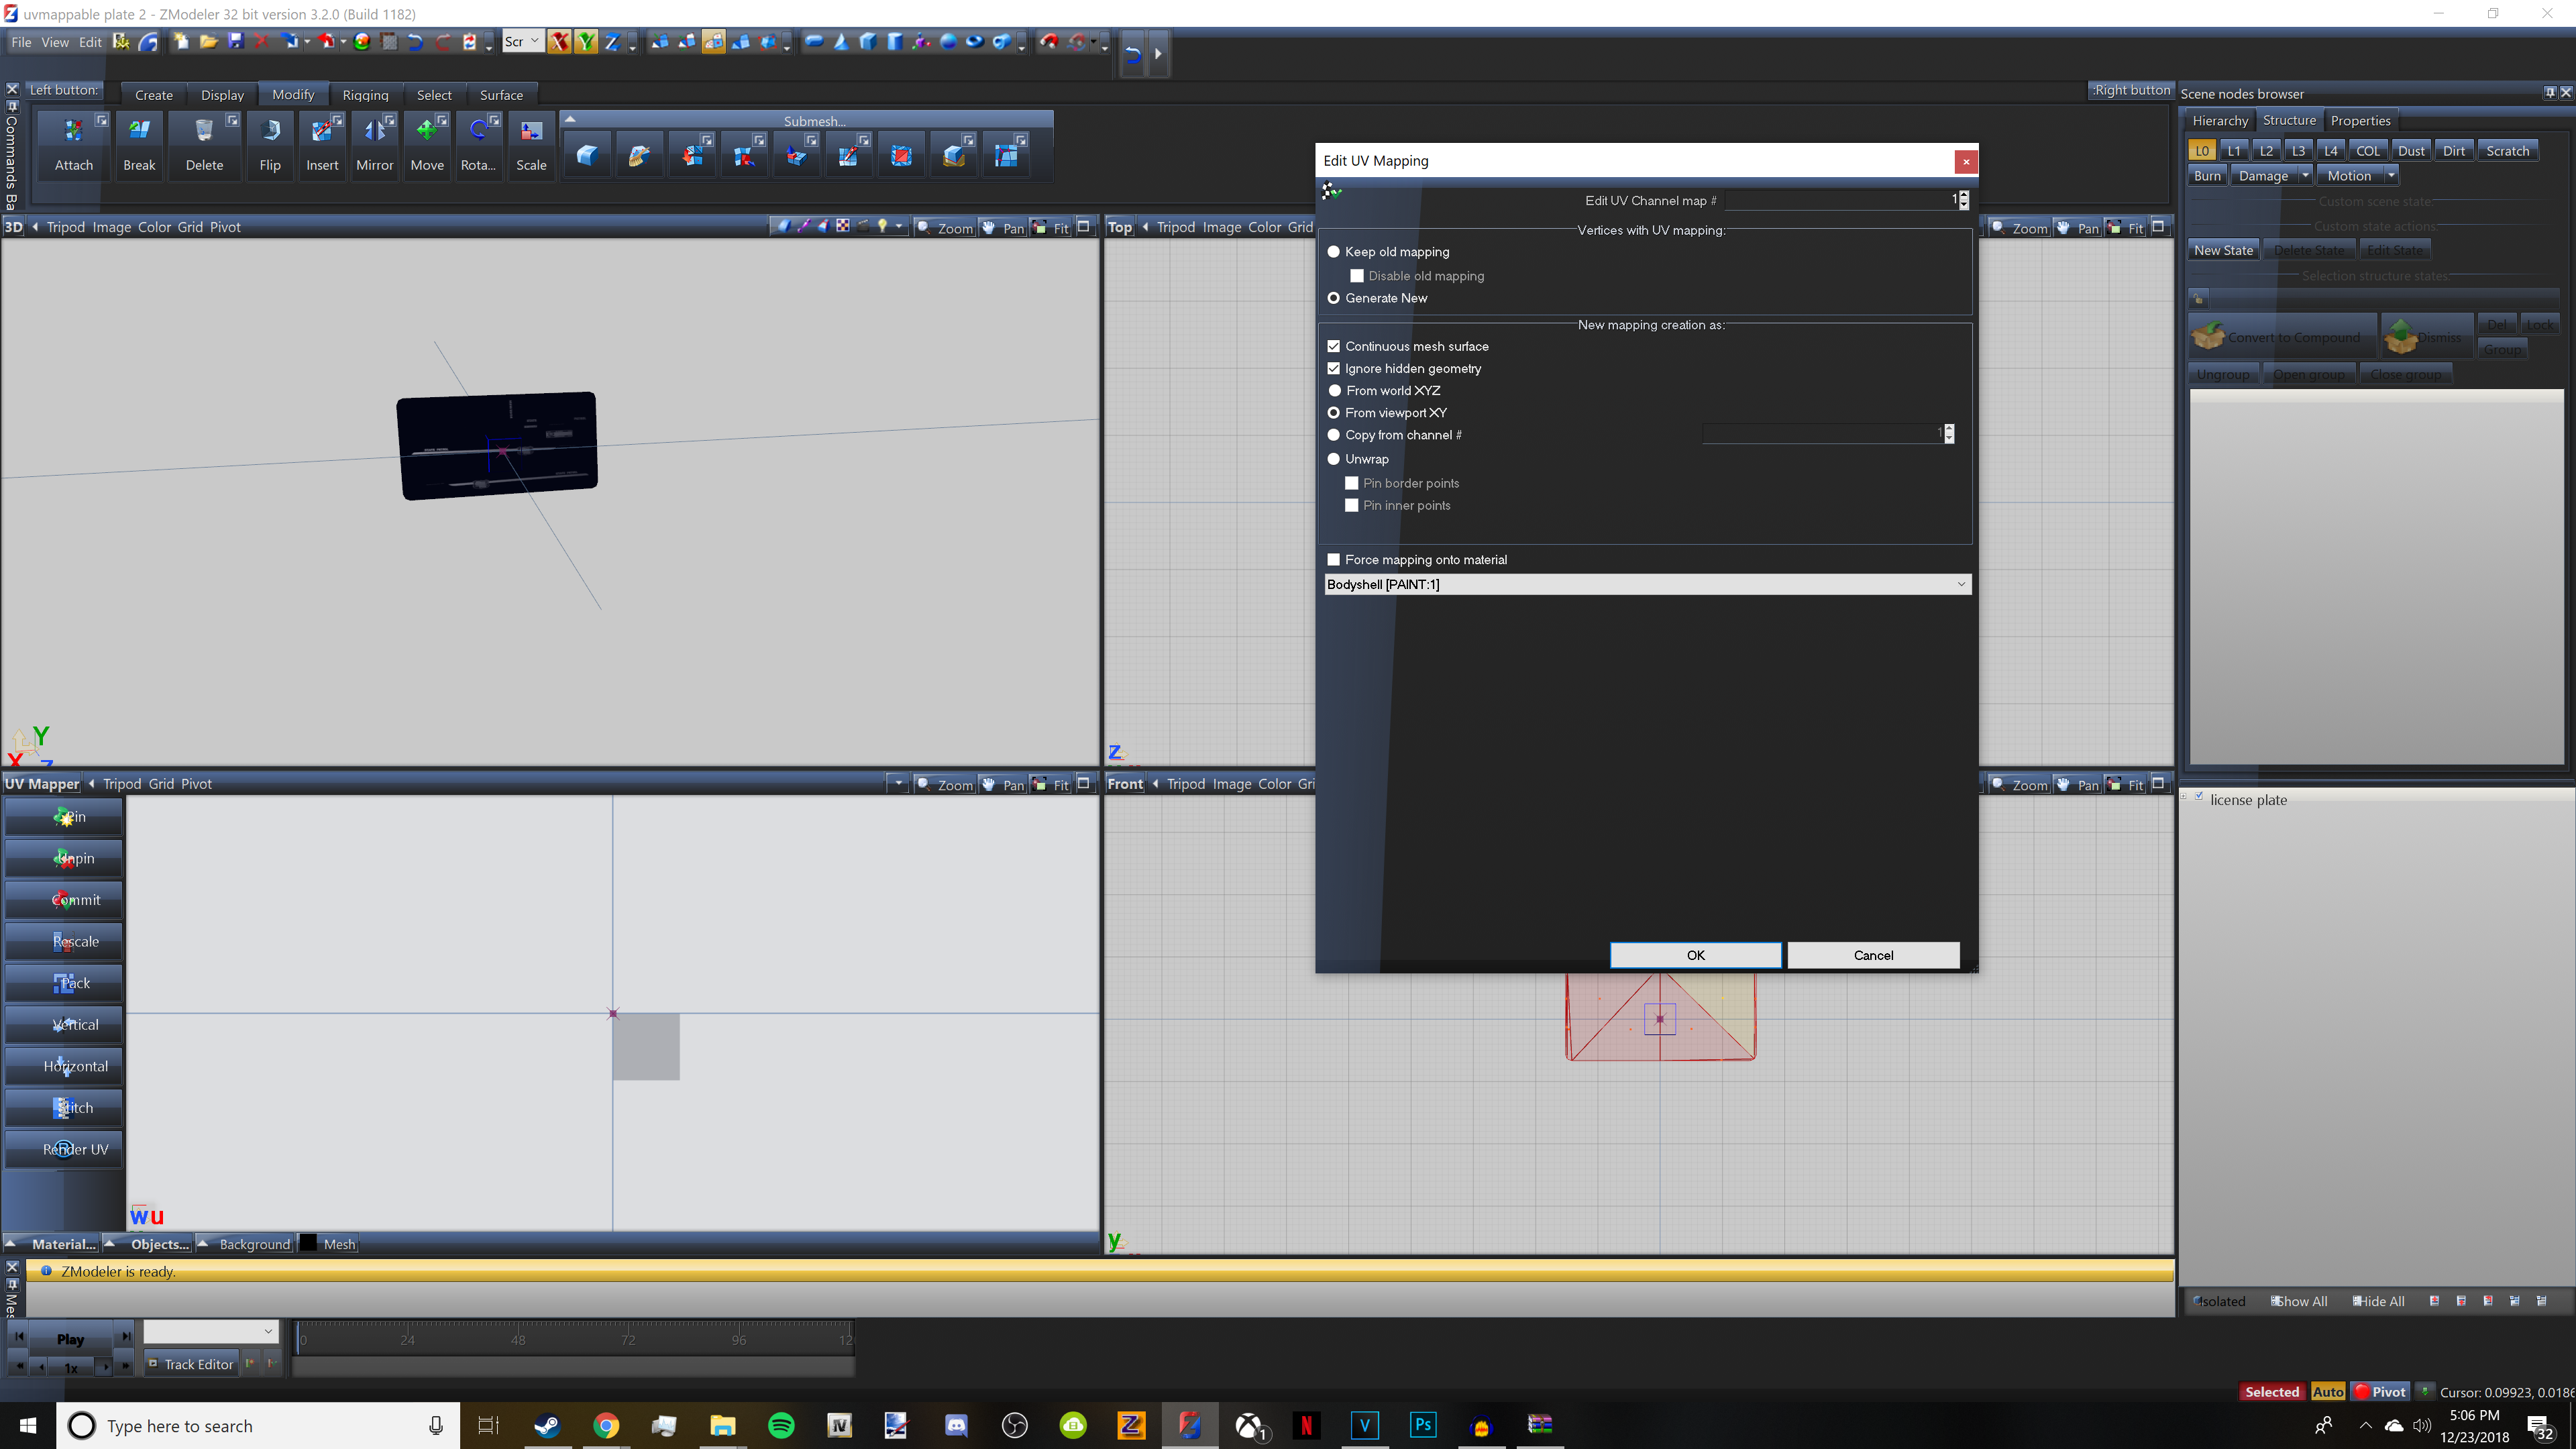The image size is (2576, 1449).
Task: Uncheck Continuous mesh surface
Action: click(x=1333, y=346)
